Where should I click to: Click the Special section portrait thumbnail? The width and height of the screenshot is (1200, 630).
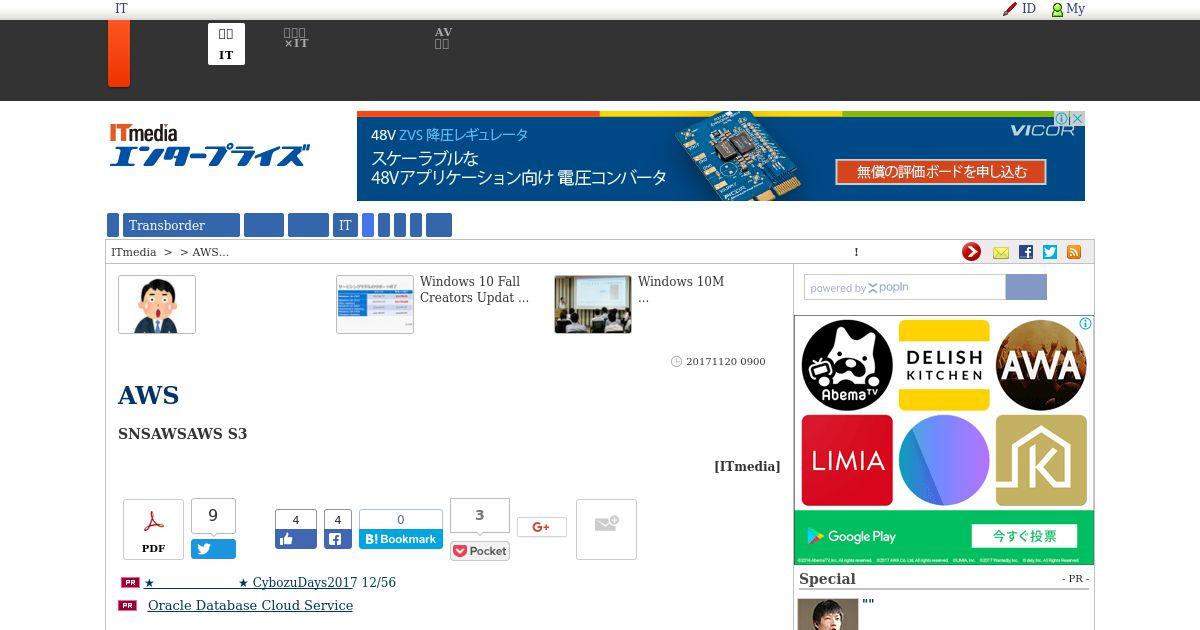point(828,614)
